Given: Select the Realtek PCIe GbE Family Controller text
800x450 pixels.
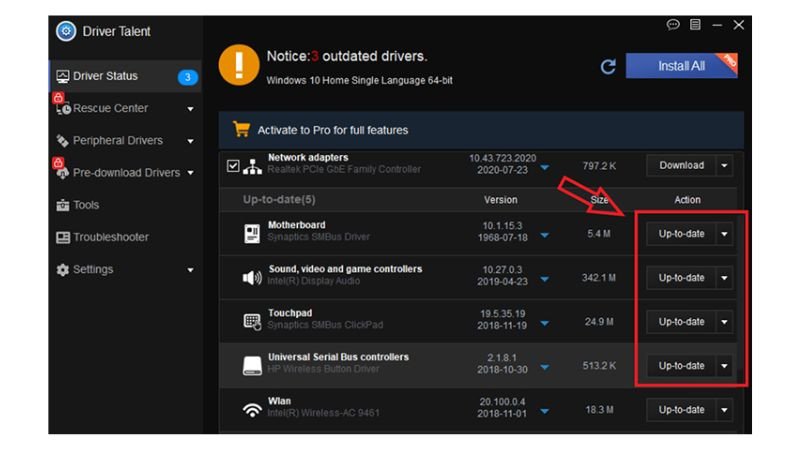Looking at the screenshot, I should tap(344, 169).
